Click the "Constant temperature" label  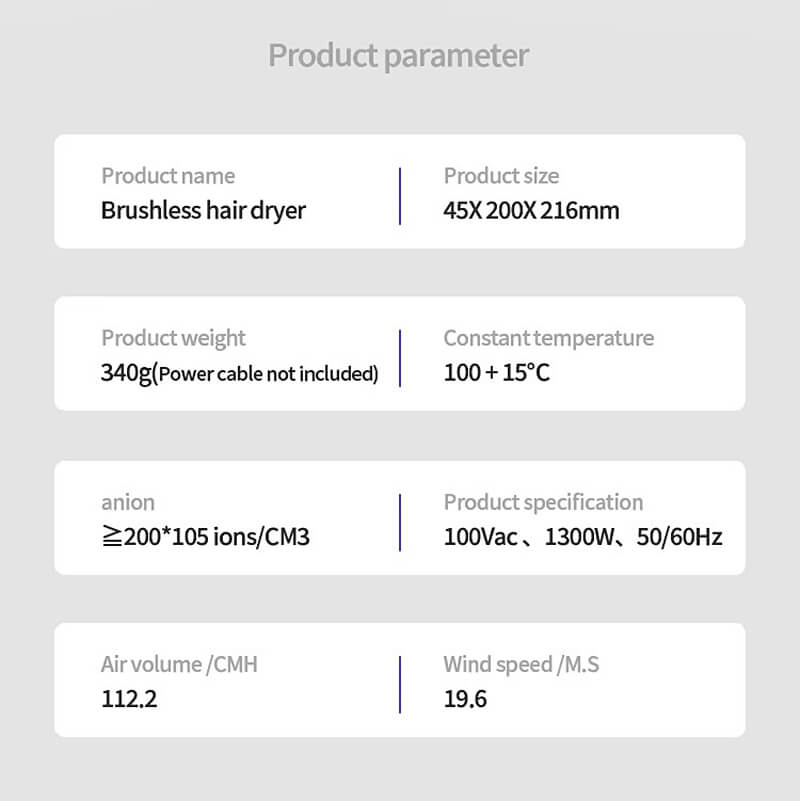548,338
